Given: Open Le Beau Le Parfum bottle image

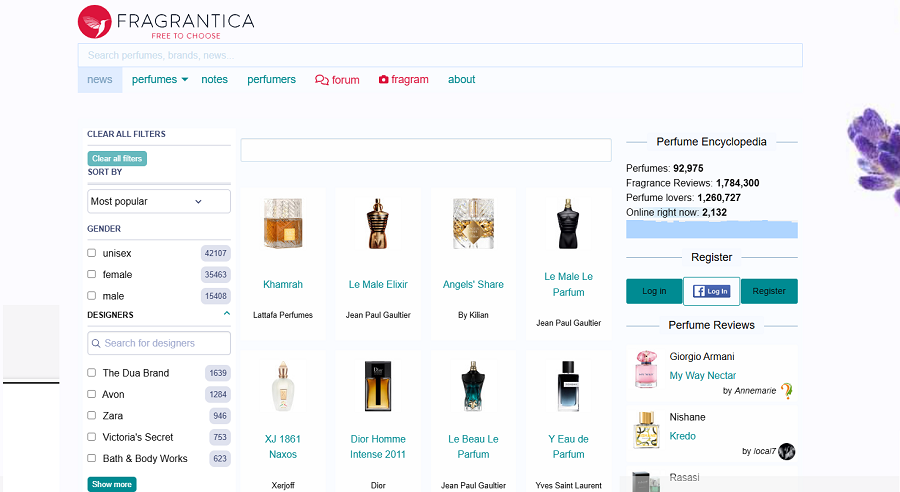Looking at the screenshot, I should pyautogui.click(x=474, y=386).
